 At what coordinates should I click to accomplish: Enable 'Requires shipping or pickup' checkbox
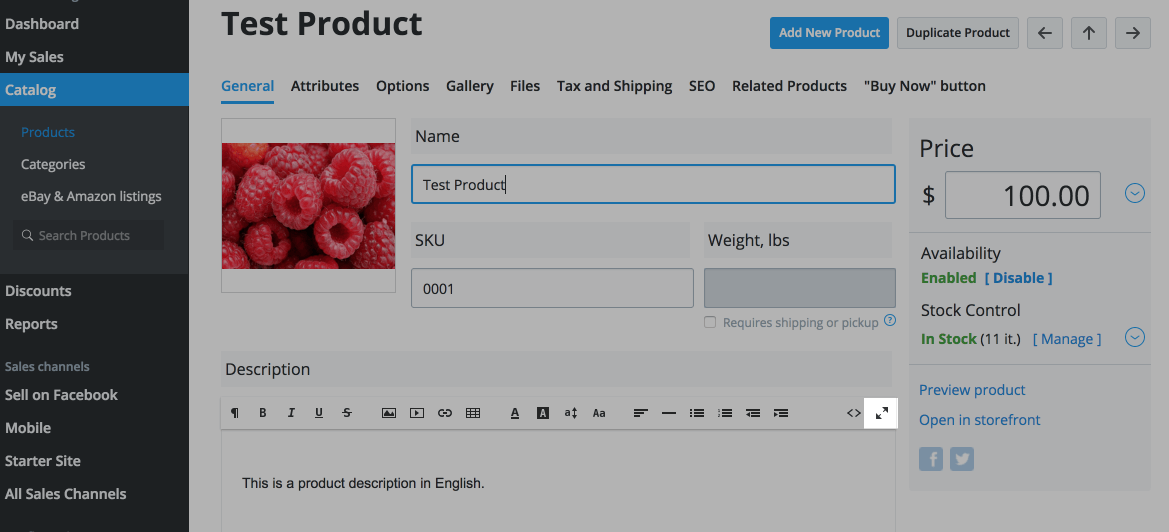tap(710, 322)
